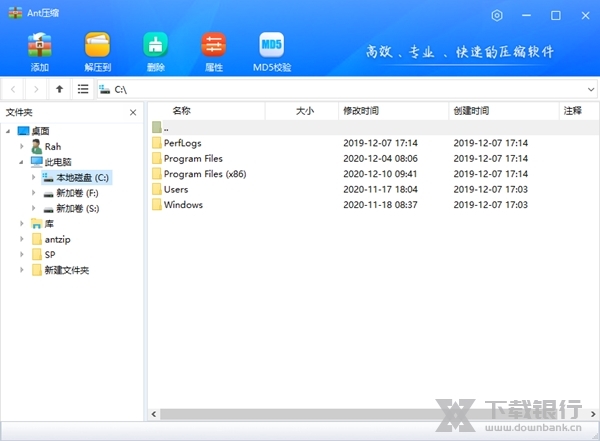Close the 文件夹 side panel
600x441 pixels.
point(133,113)
